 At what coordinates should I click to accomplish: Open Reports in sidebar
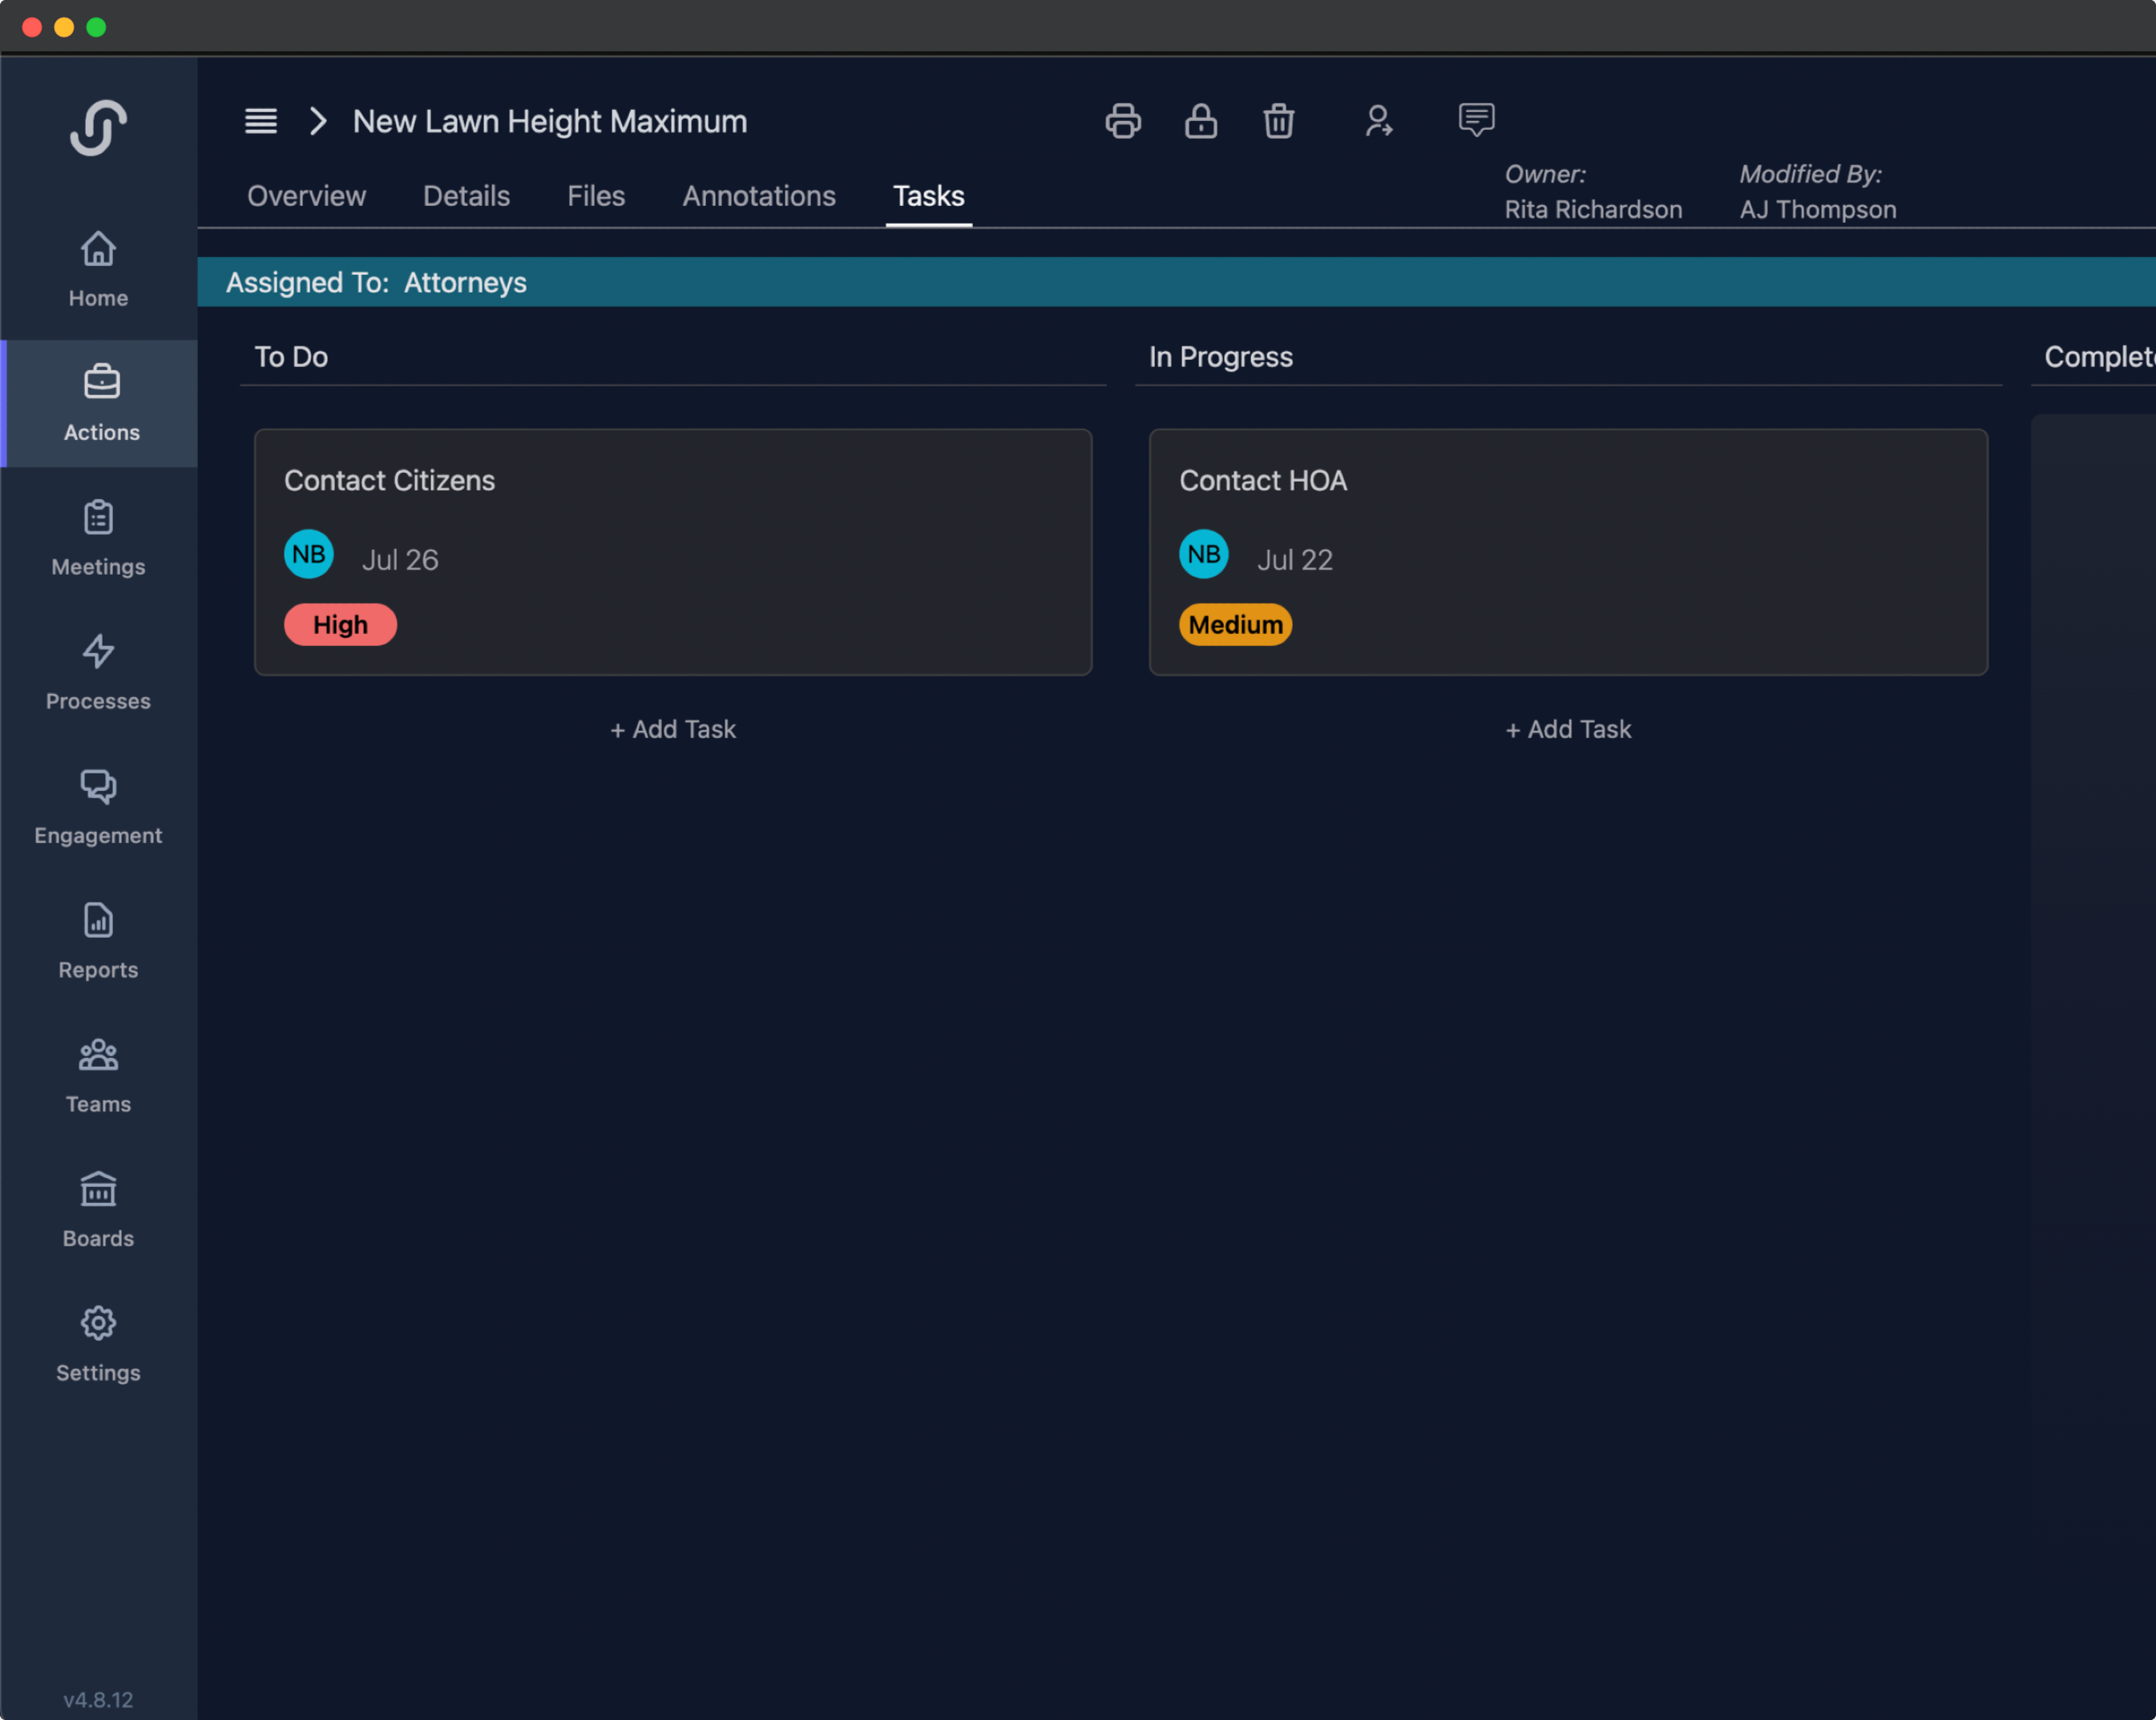98,940
